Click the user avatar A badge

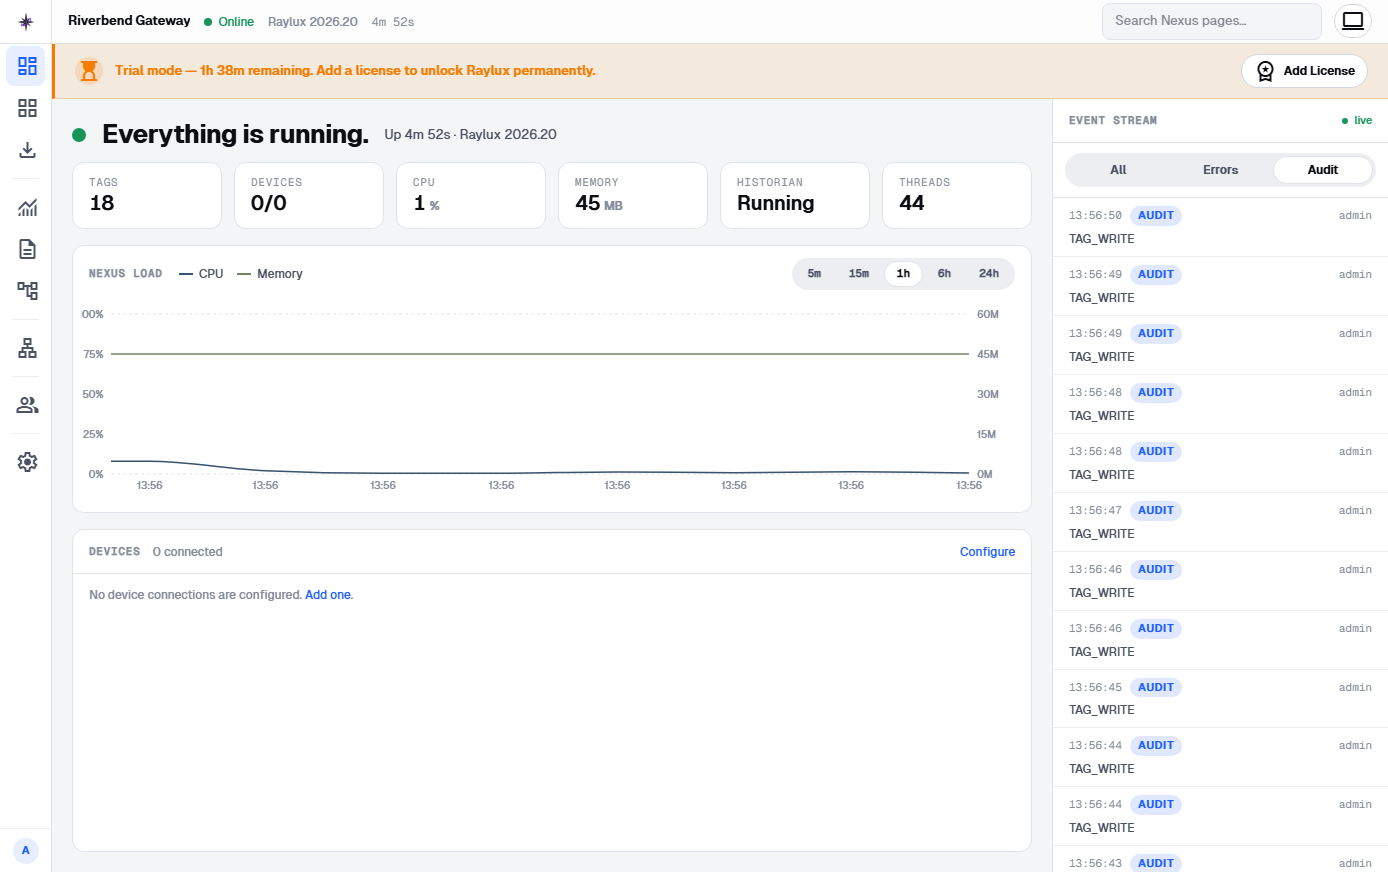pyautogui.click(x=26, y=851)
